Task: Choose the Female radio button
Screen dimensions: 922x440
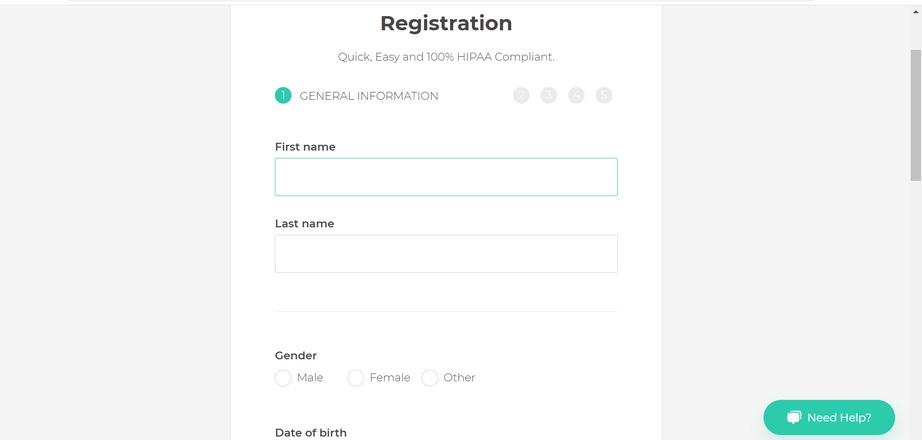Action: pyautogui.click(x=356, y=378)
